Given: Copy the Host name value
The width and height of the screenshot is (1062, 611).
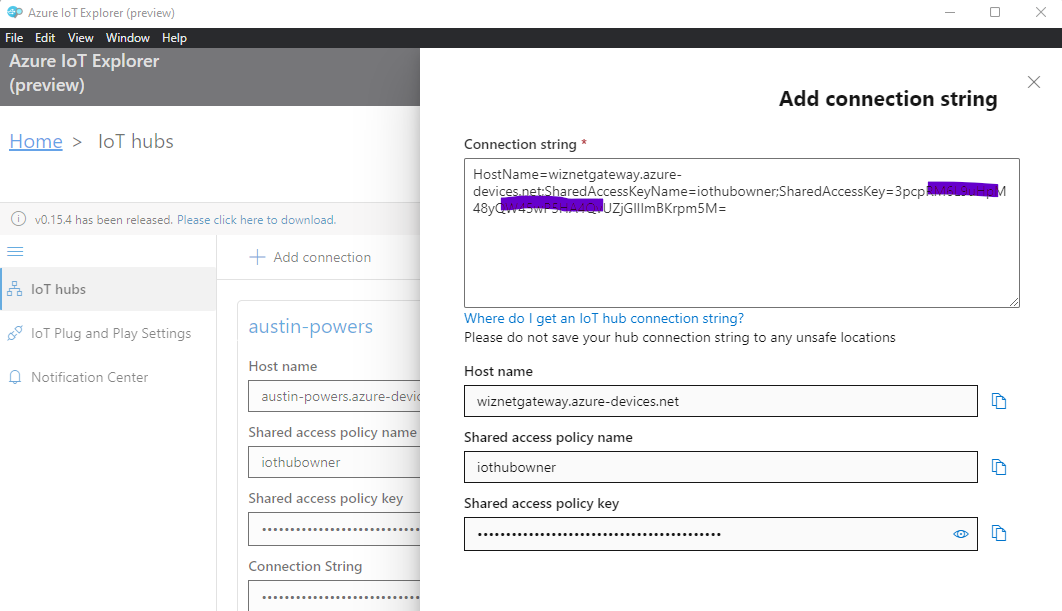Looking at the screenshot, I should point(999,401).
